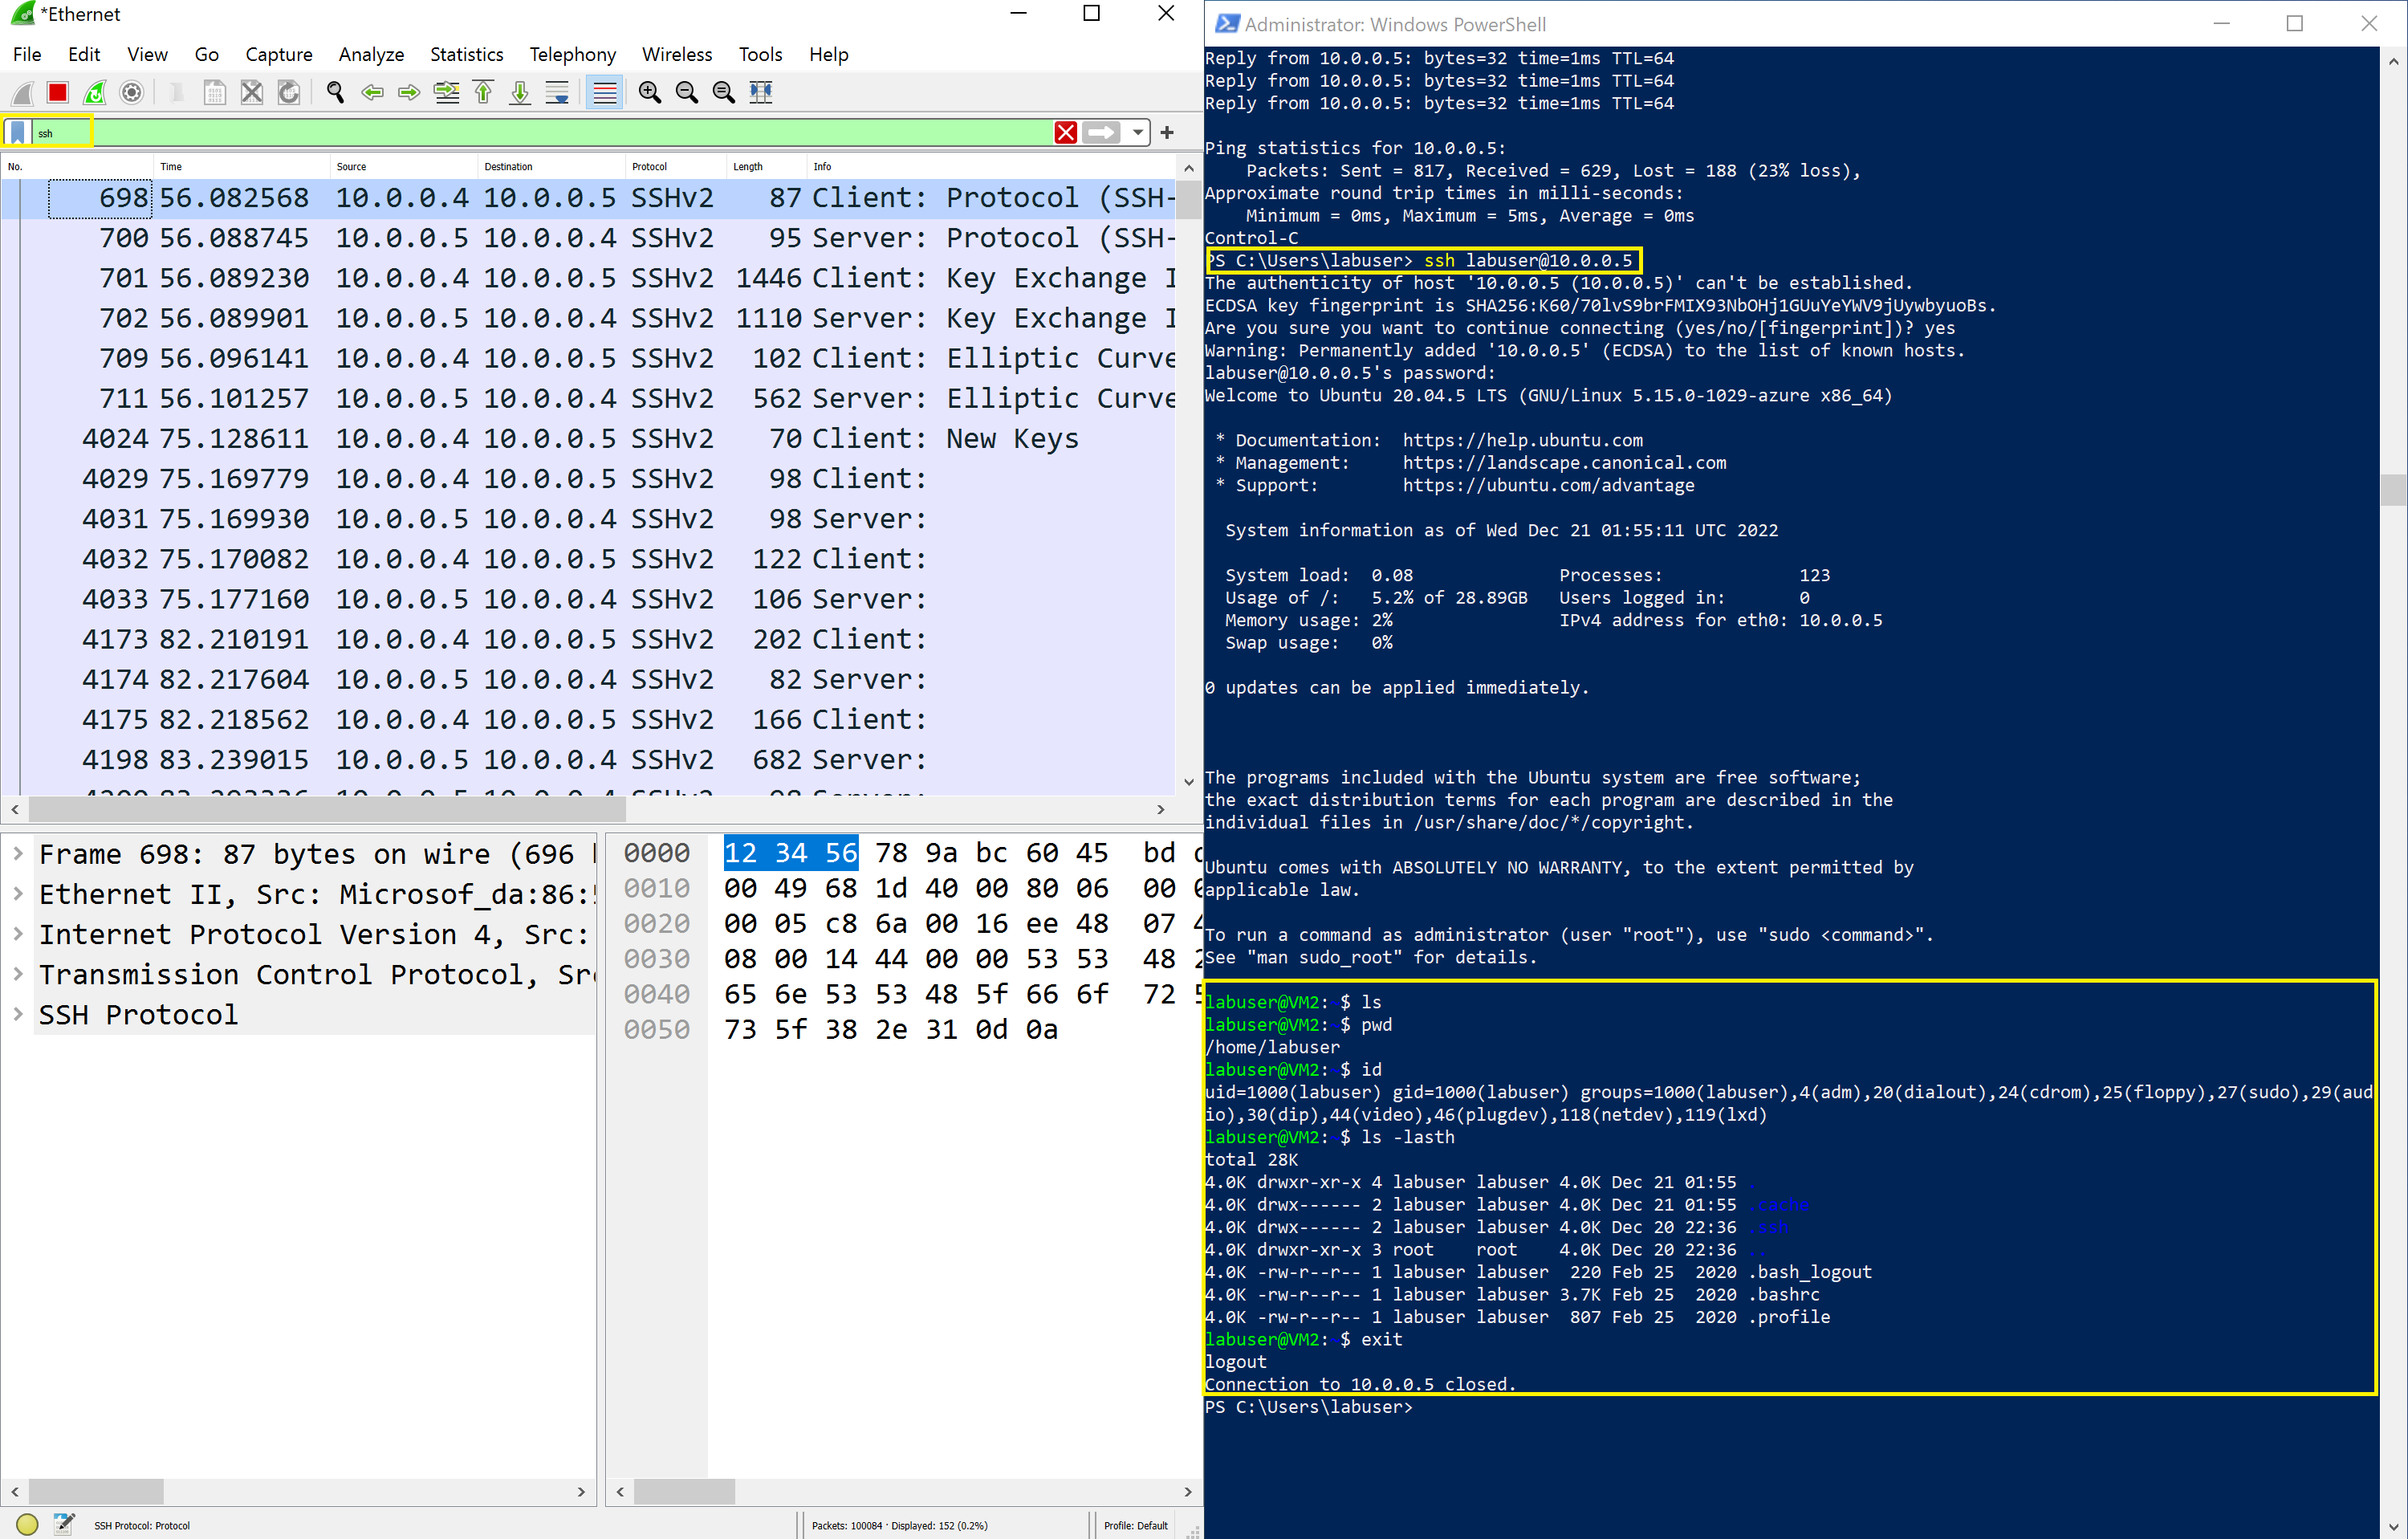Restart the current capture
Image resolution: width=2408 pixels, height=1539 pixels.
(95, 93)
